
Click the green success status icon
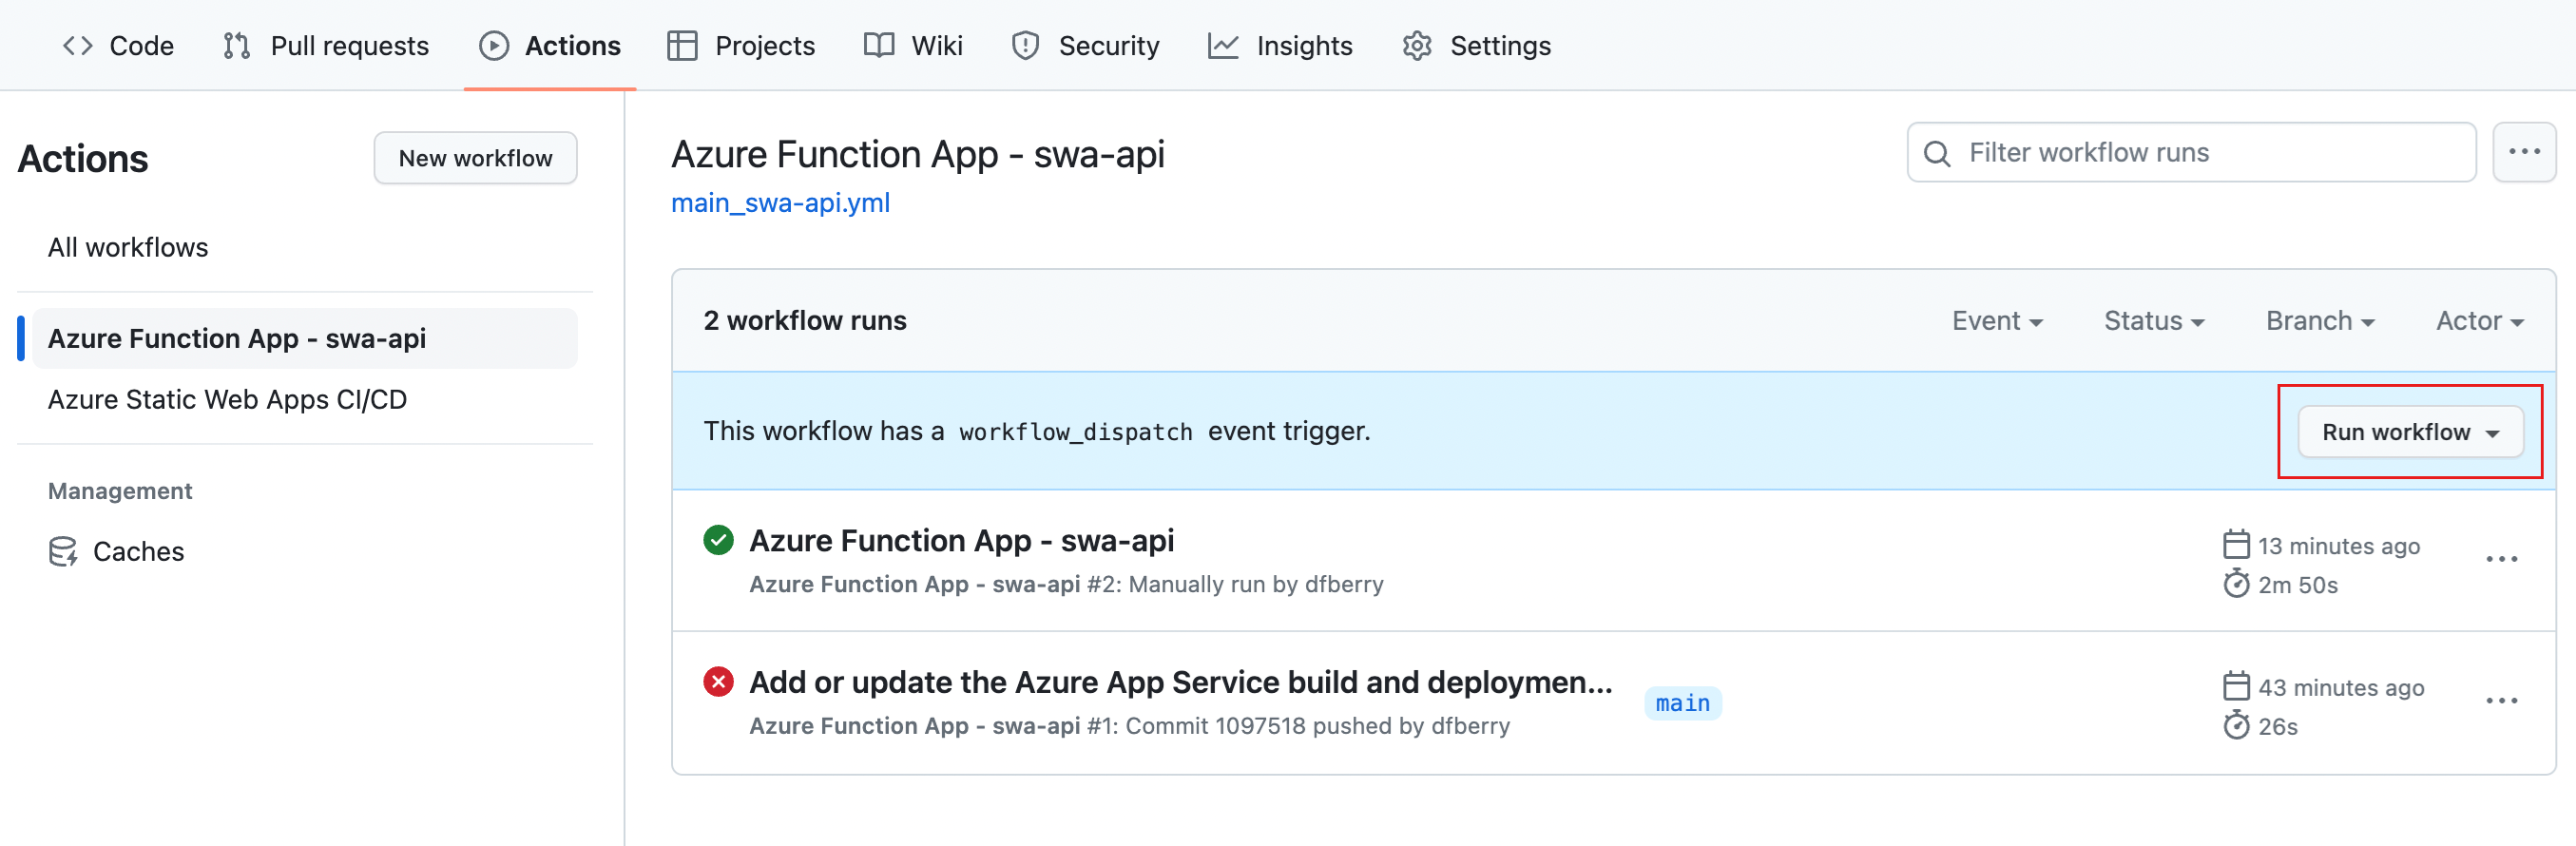coord(718,540)
